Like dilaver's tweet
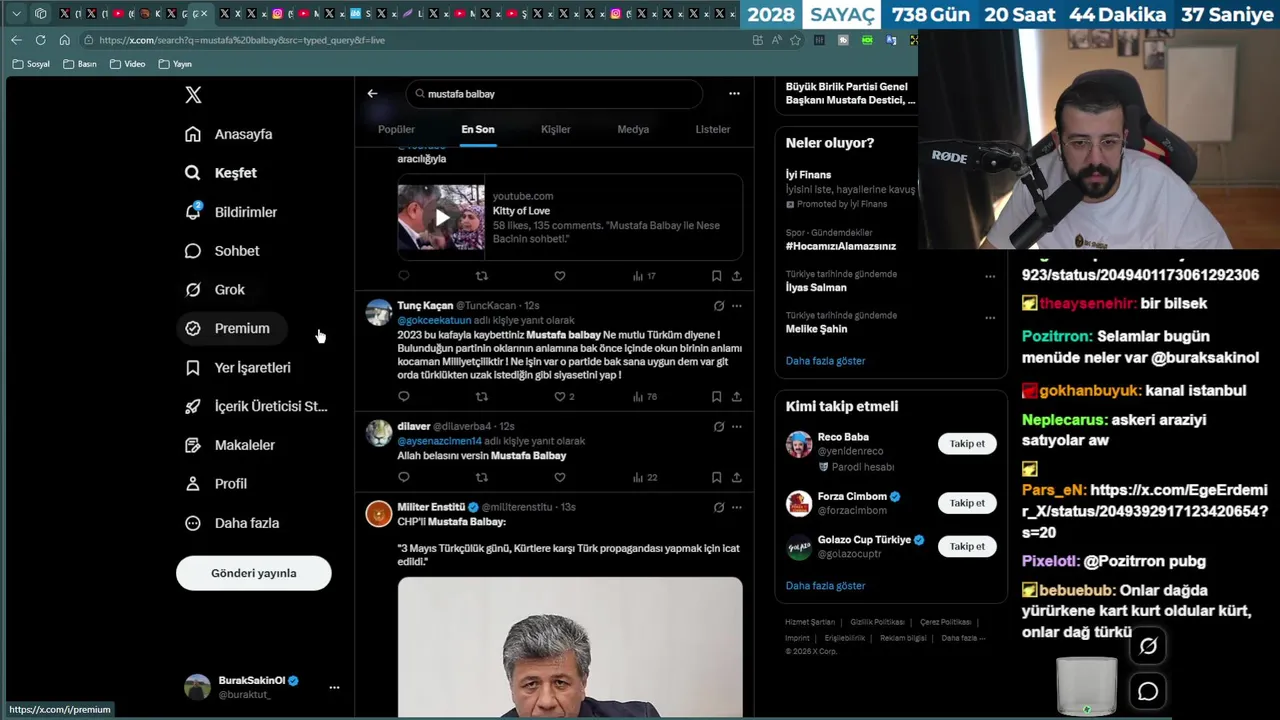 (560, 478)
